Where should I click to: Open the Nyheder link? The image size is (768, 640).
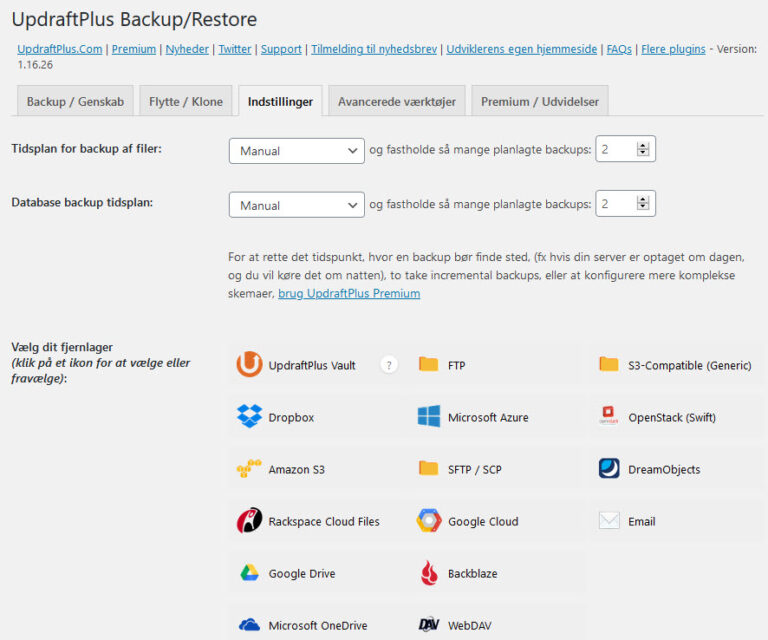(187, 49)
